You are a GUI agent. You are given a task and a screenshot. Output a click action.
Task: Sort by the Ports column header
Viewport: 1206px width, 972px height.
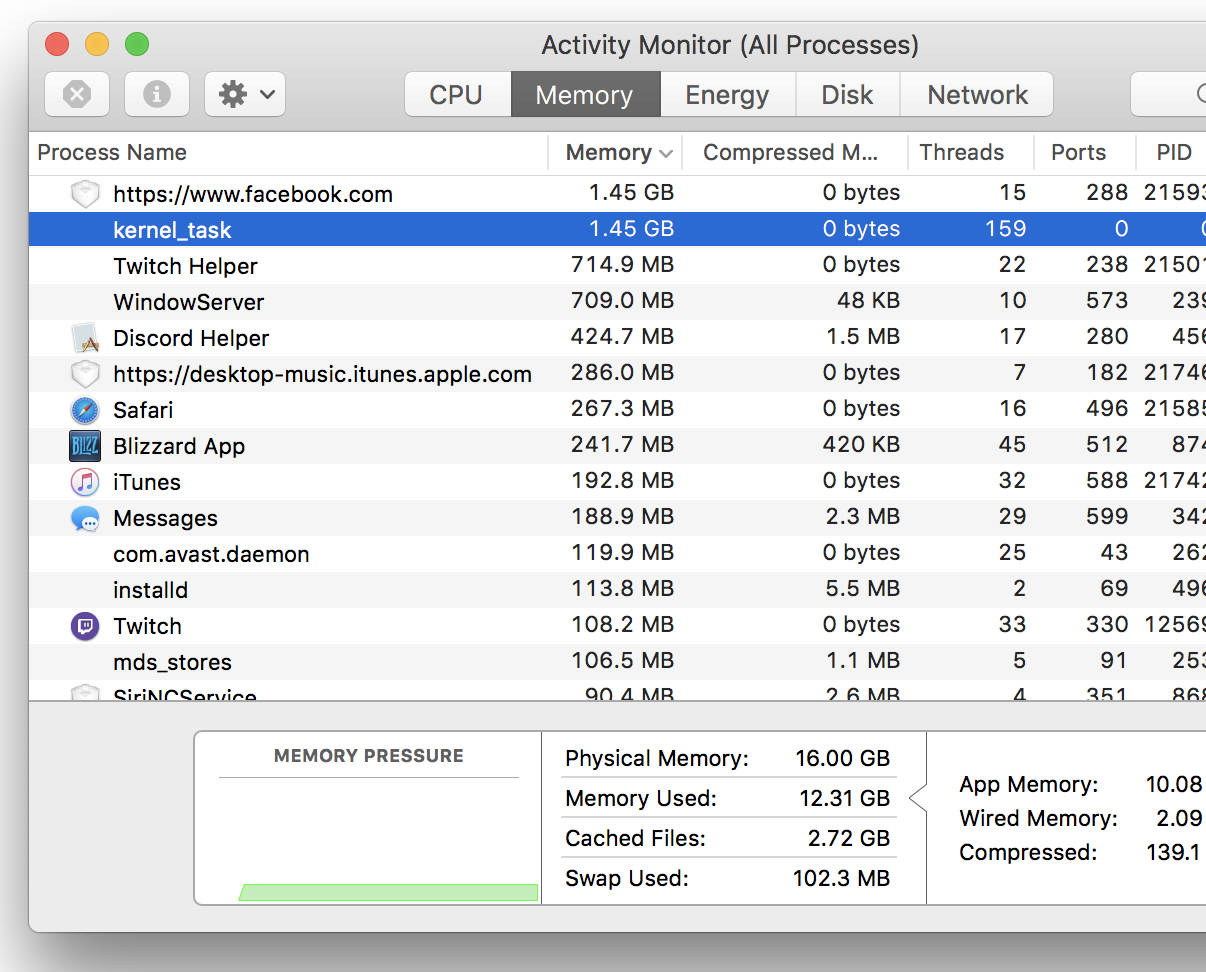click(1084, 153)
